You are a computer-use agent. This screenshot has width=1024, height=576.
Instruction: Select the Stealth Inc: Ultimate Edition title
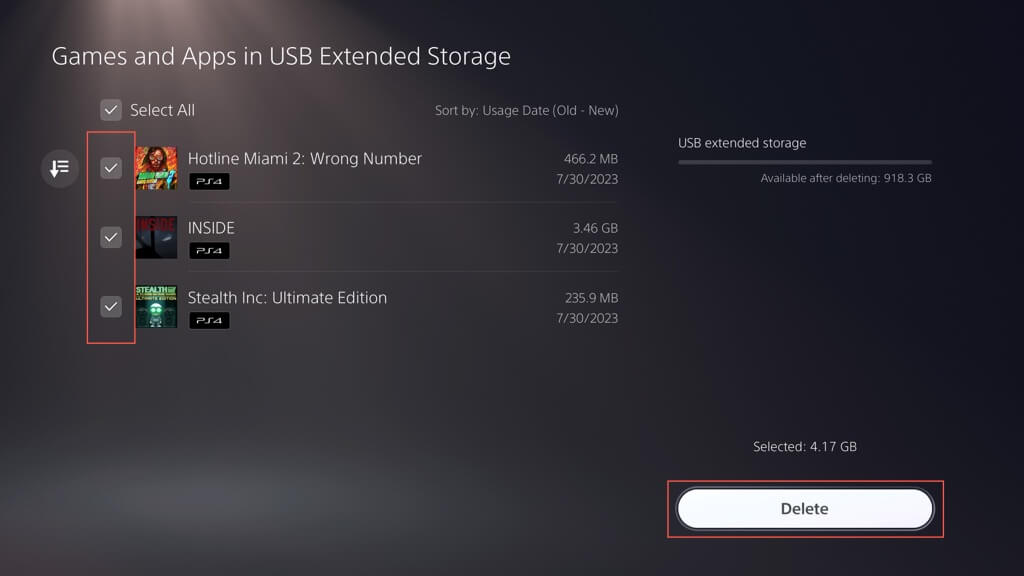pos(287,297)
